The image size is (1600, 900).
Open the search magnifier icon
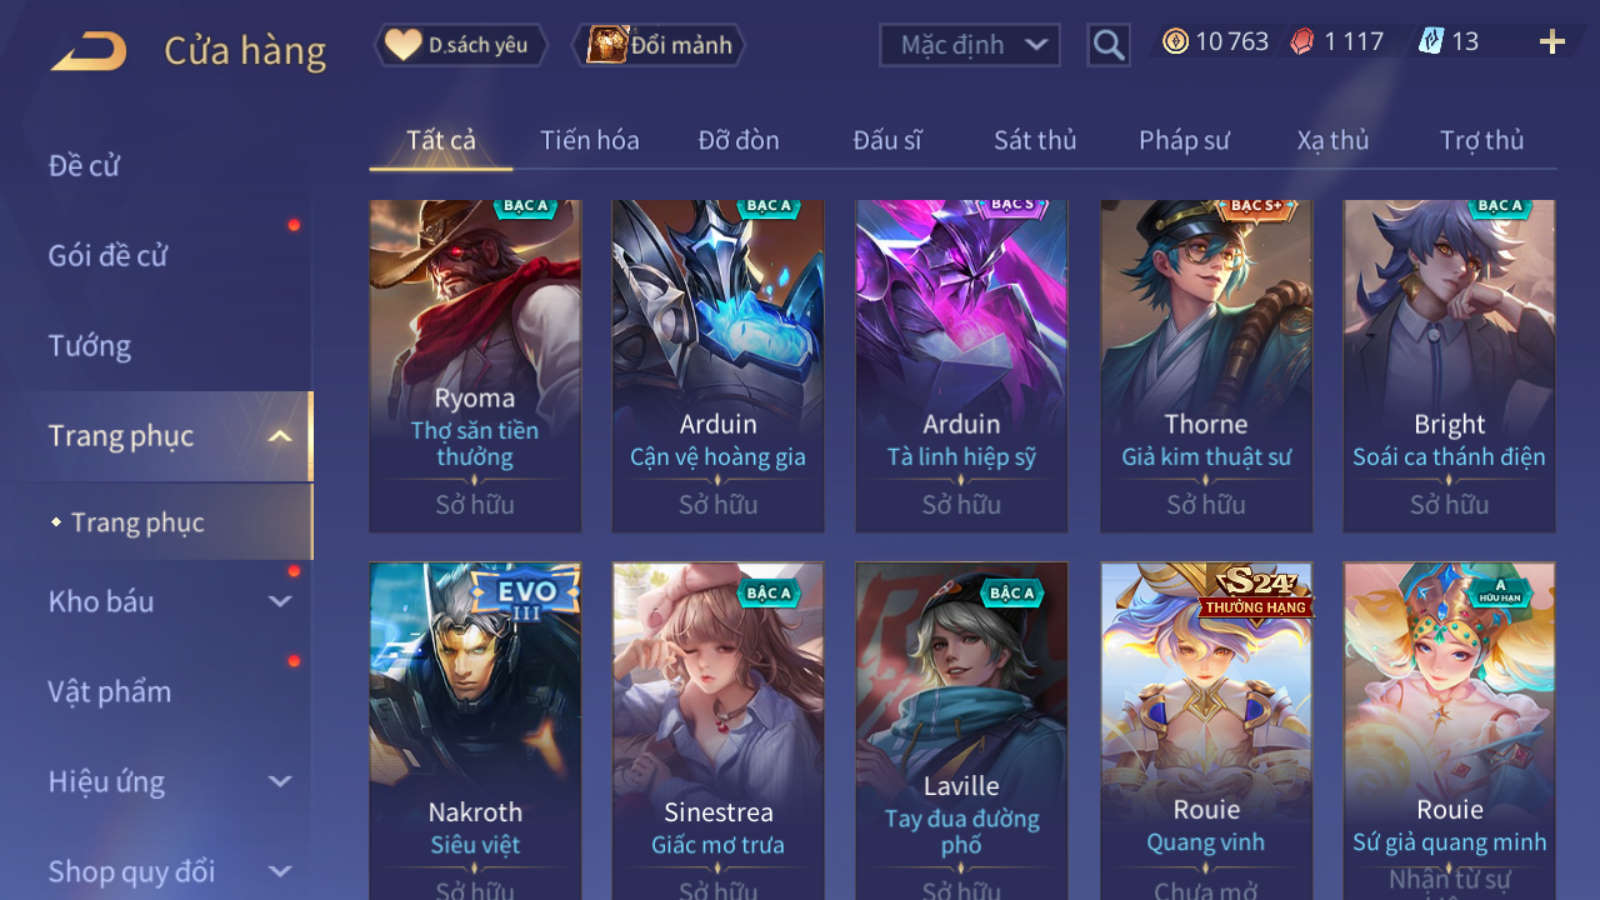(x=1108, y=45)
